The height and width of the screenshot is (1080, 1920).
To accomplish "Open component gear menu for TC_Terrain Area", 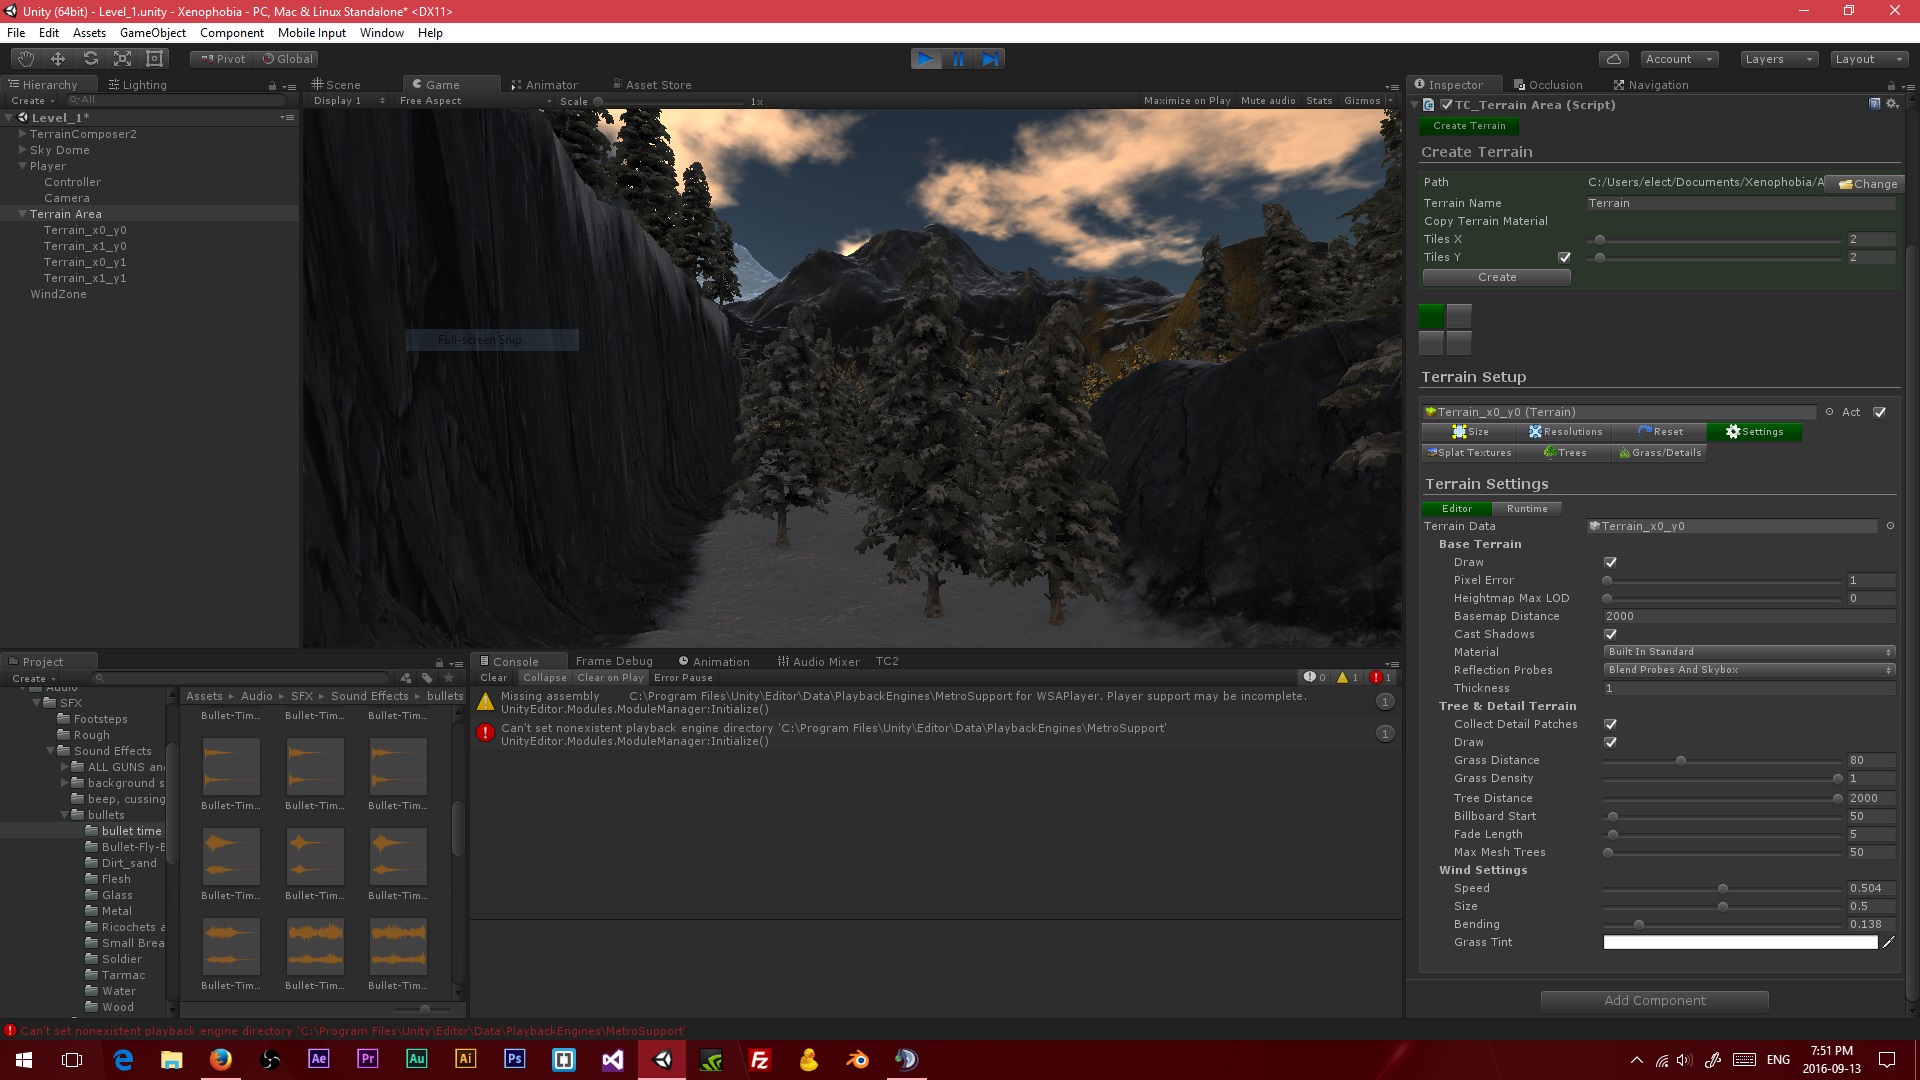I will pos(1892,104).
